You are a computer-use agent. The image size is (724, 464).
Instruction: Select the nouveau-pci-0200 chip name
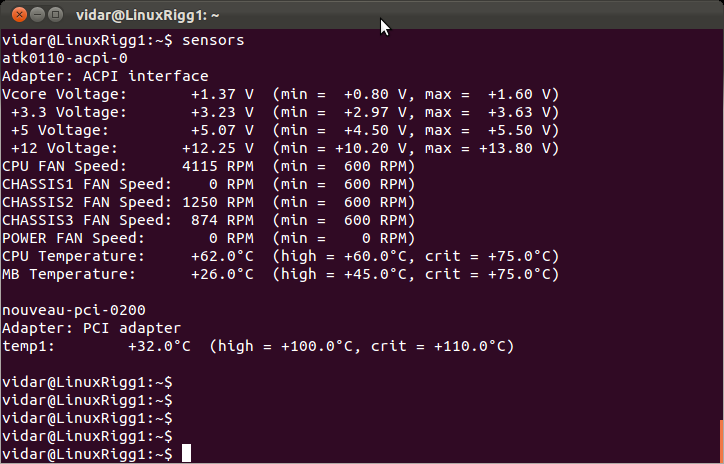(74, 310)
